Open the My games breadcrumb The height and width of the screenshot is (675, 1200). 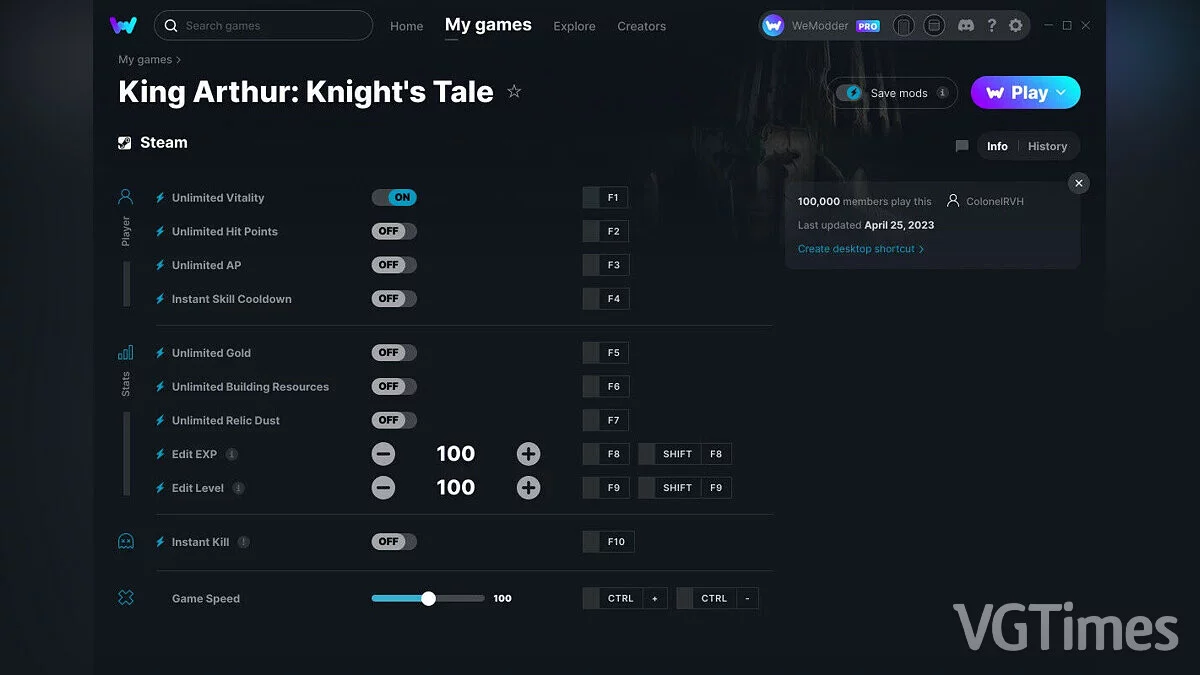coord(143,59)
